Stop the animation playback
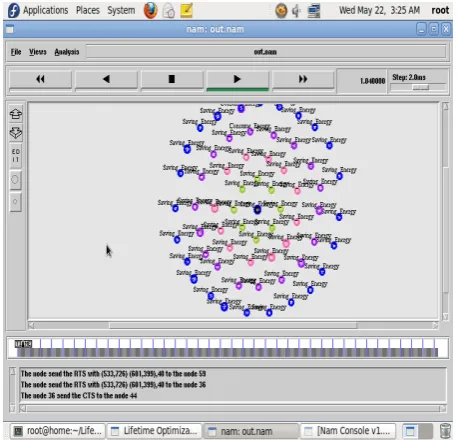The image size is (457, 440). coord(172,79)
